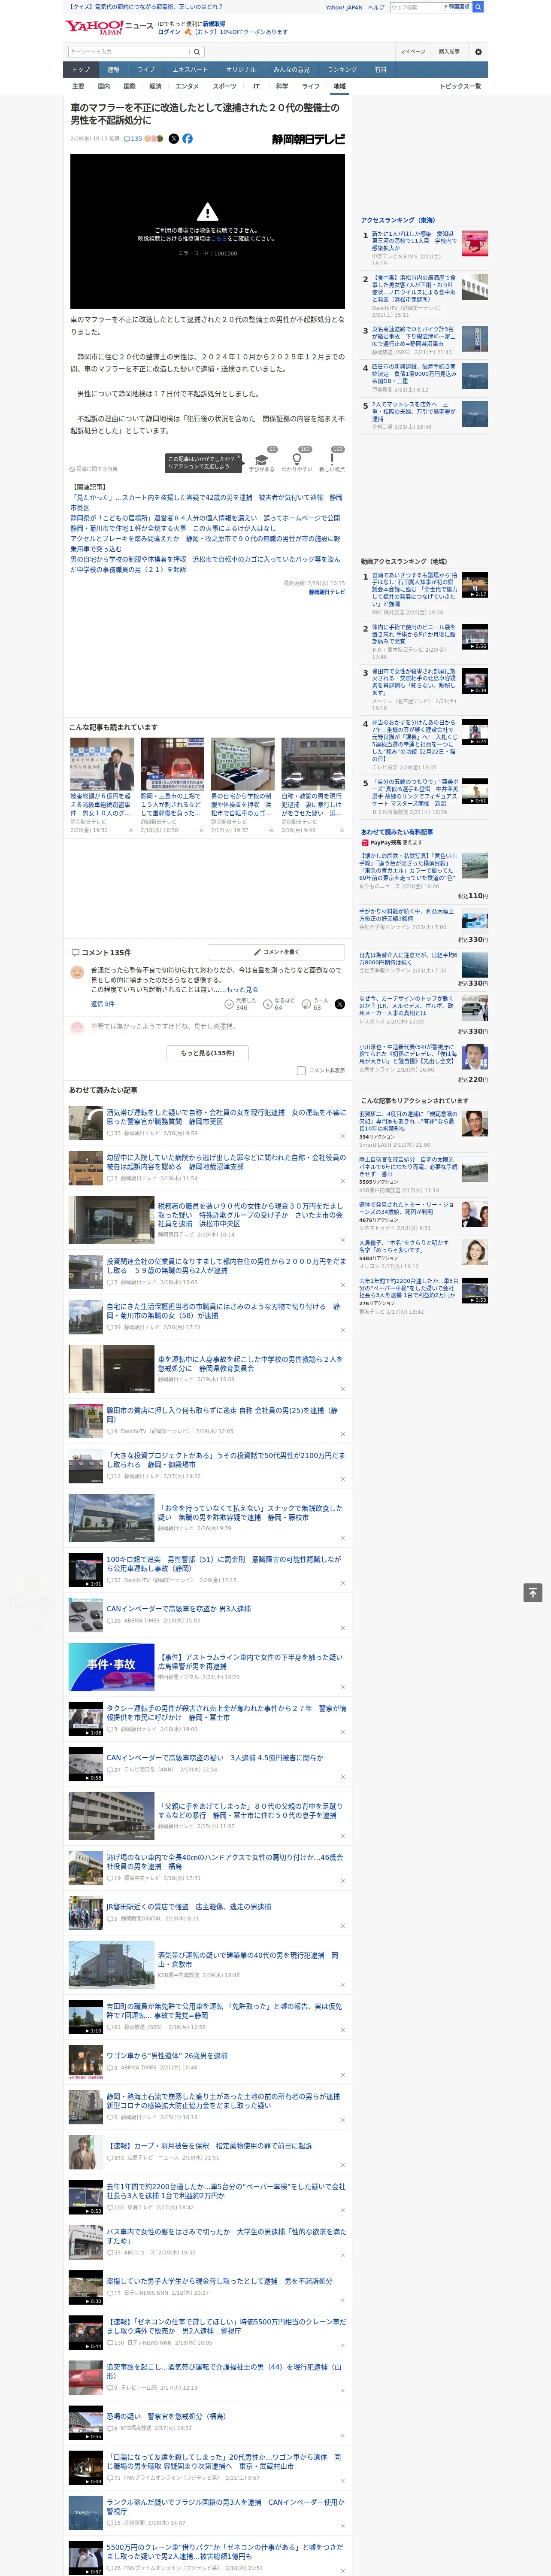Click the 記事に関する報告 report link
551x2576 pixels.
[x=93, y=469]
